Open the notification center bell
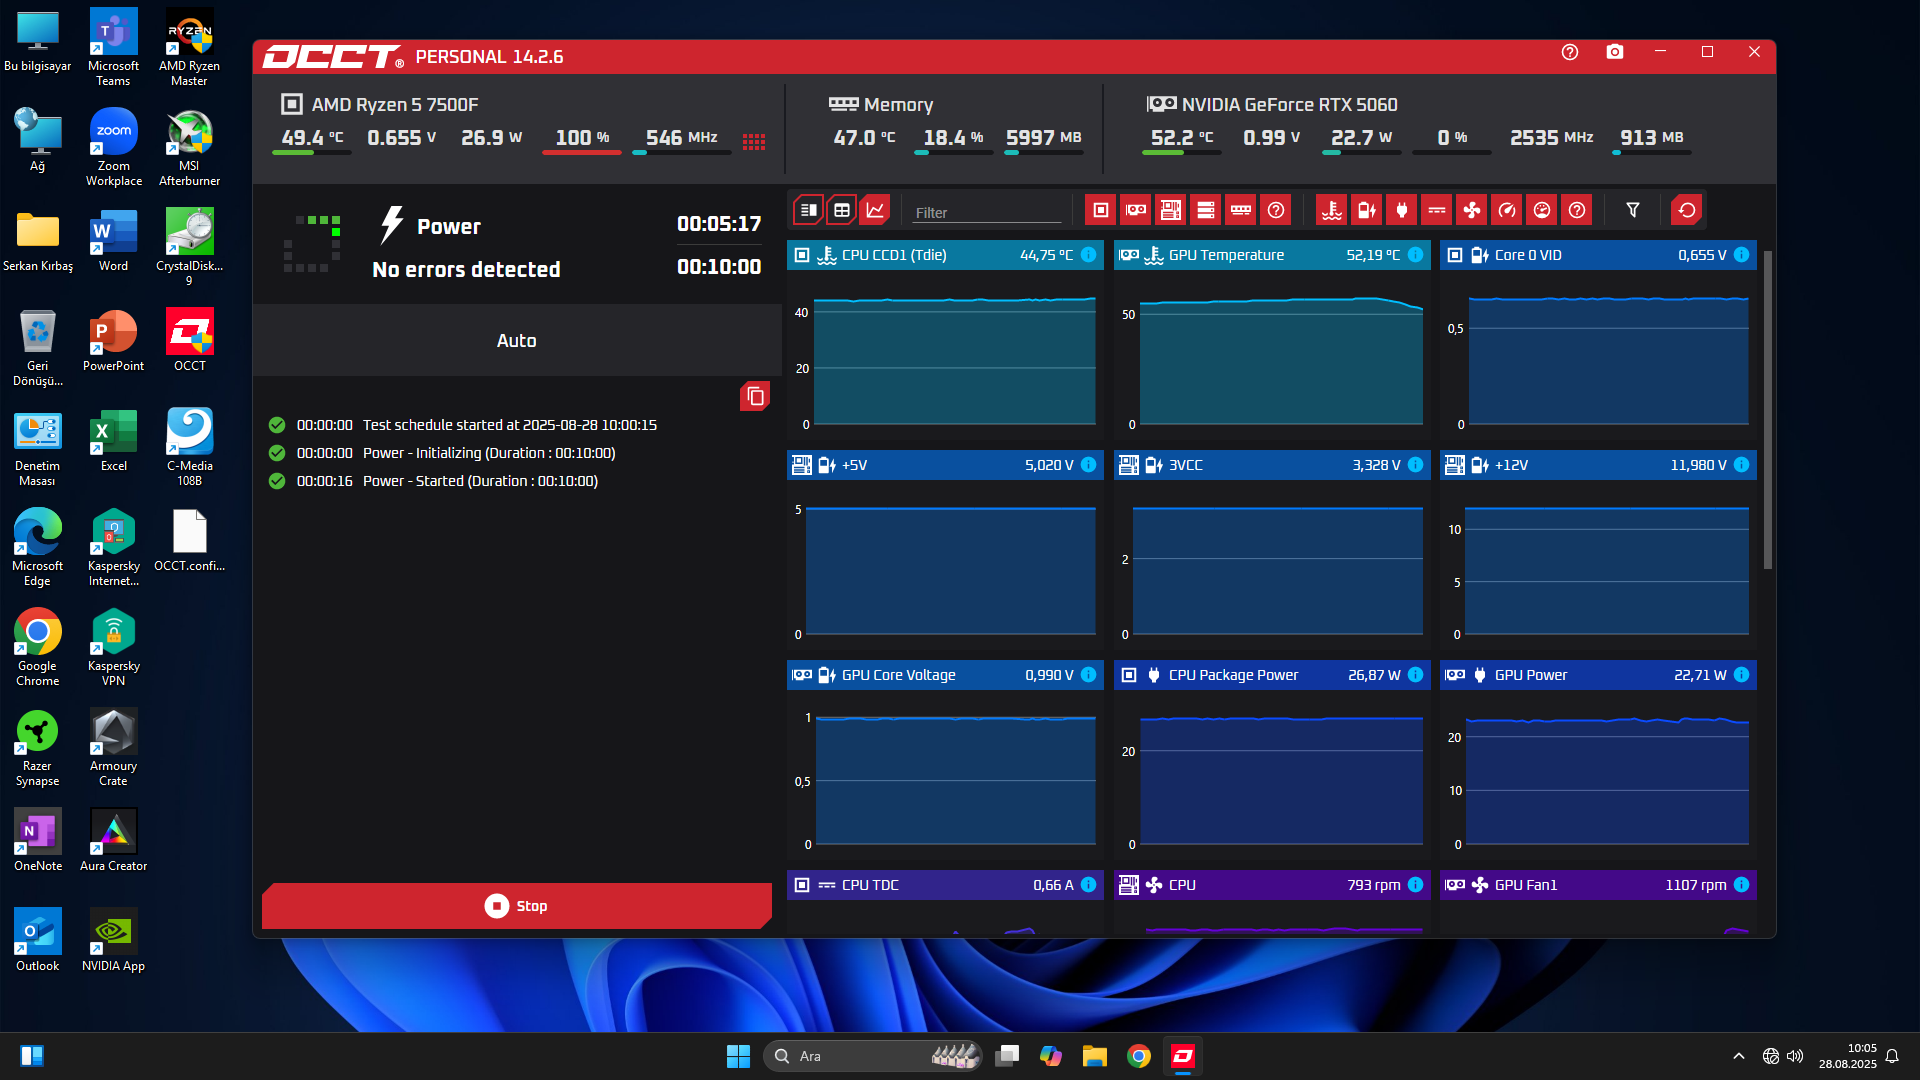Image resolution: width=1920 pixels, height=1080 pixels. point(1892,1056)
